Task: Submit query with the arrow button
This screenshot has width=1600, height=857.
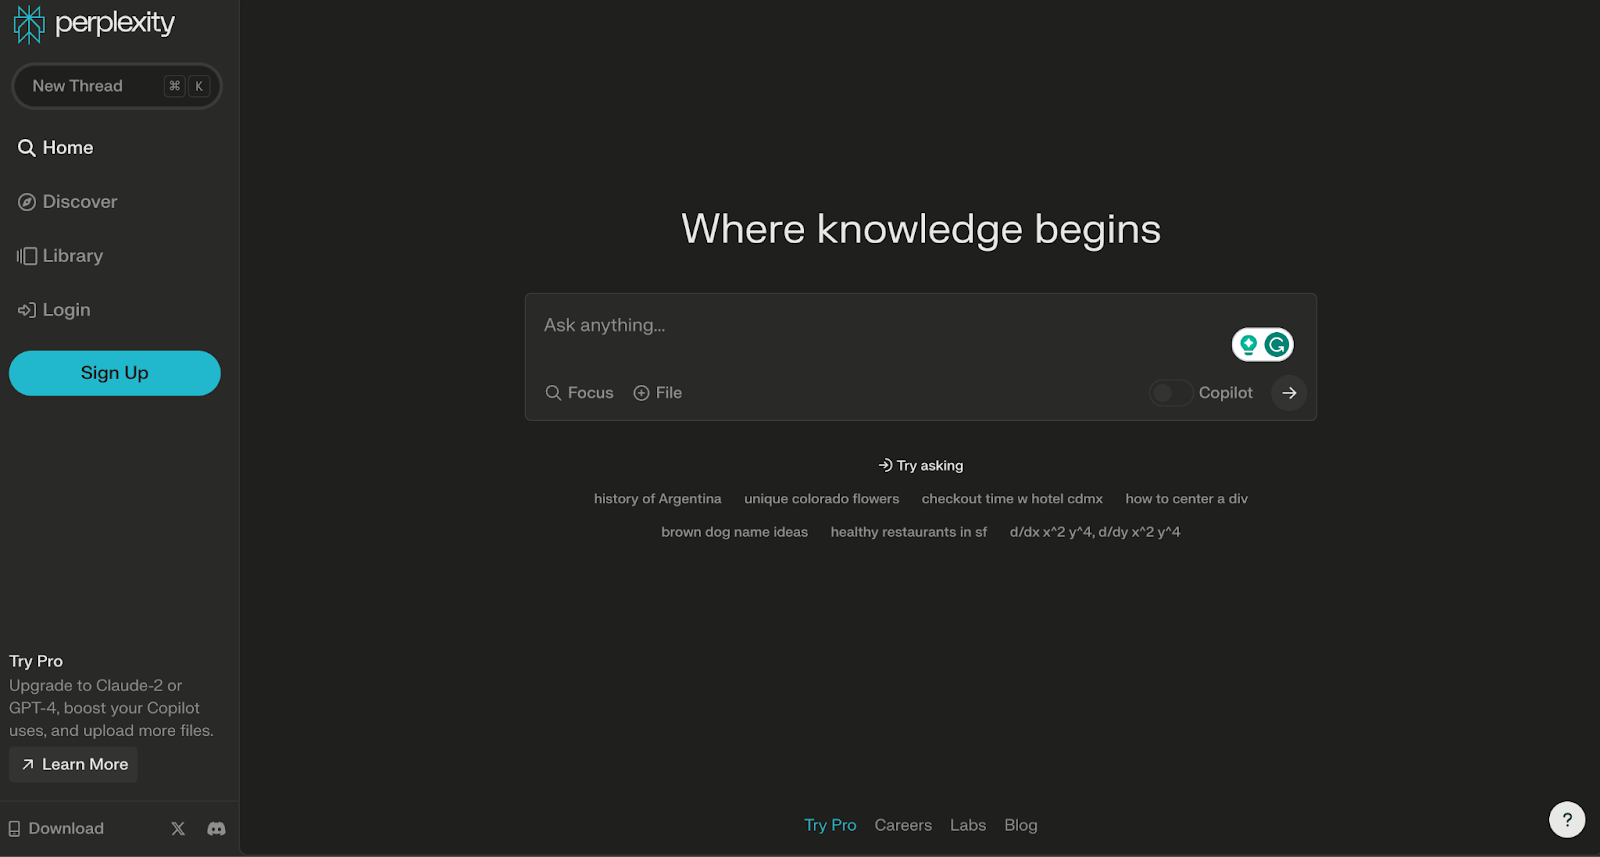Action: pos(1289,393)
